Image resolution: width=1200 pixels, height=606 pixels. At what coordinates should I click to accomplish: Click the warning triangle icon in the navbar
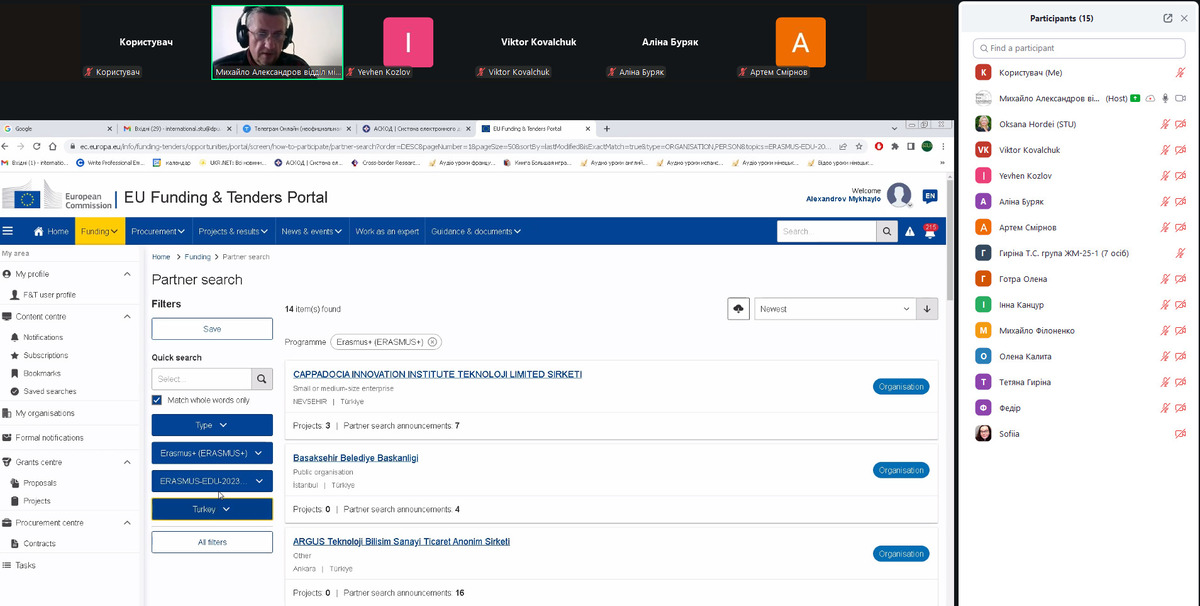point(909,231)
